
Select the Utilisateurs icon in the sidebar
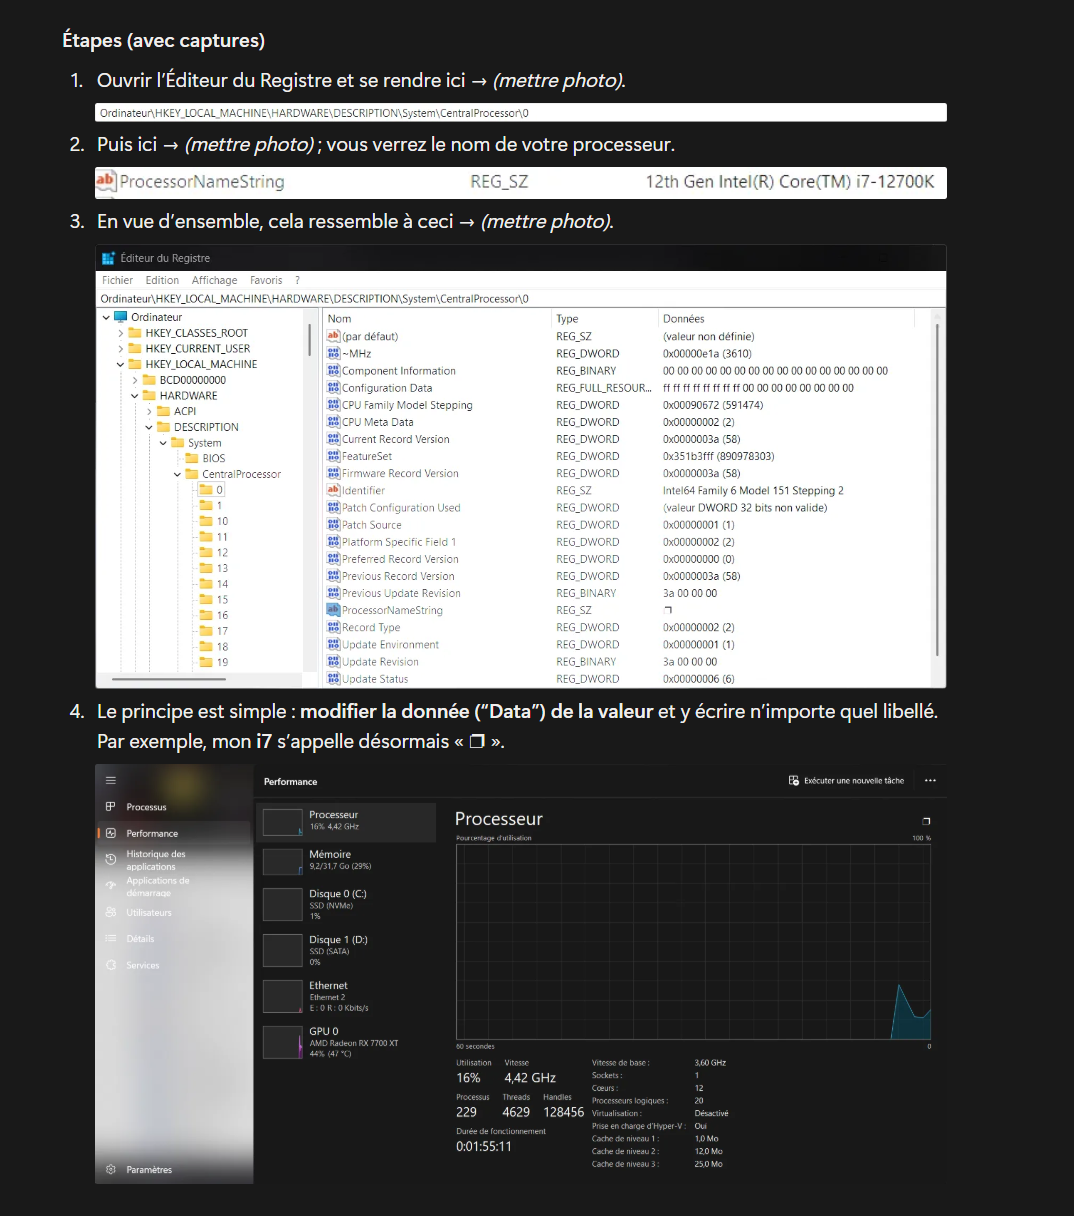click(111, 913)
